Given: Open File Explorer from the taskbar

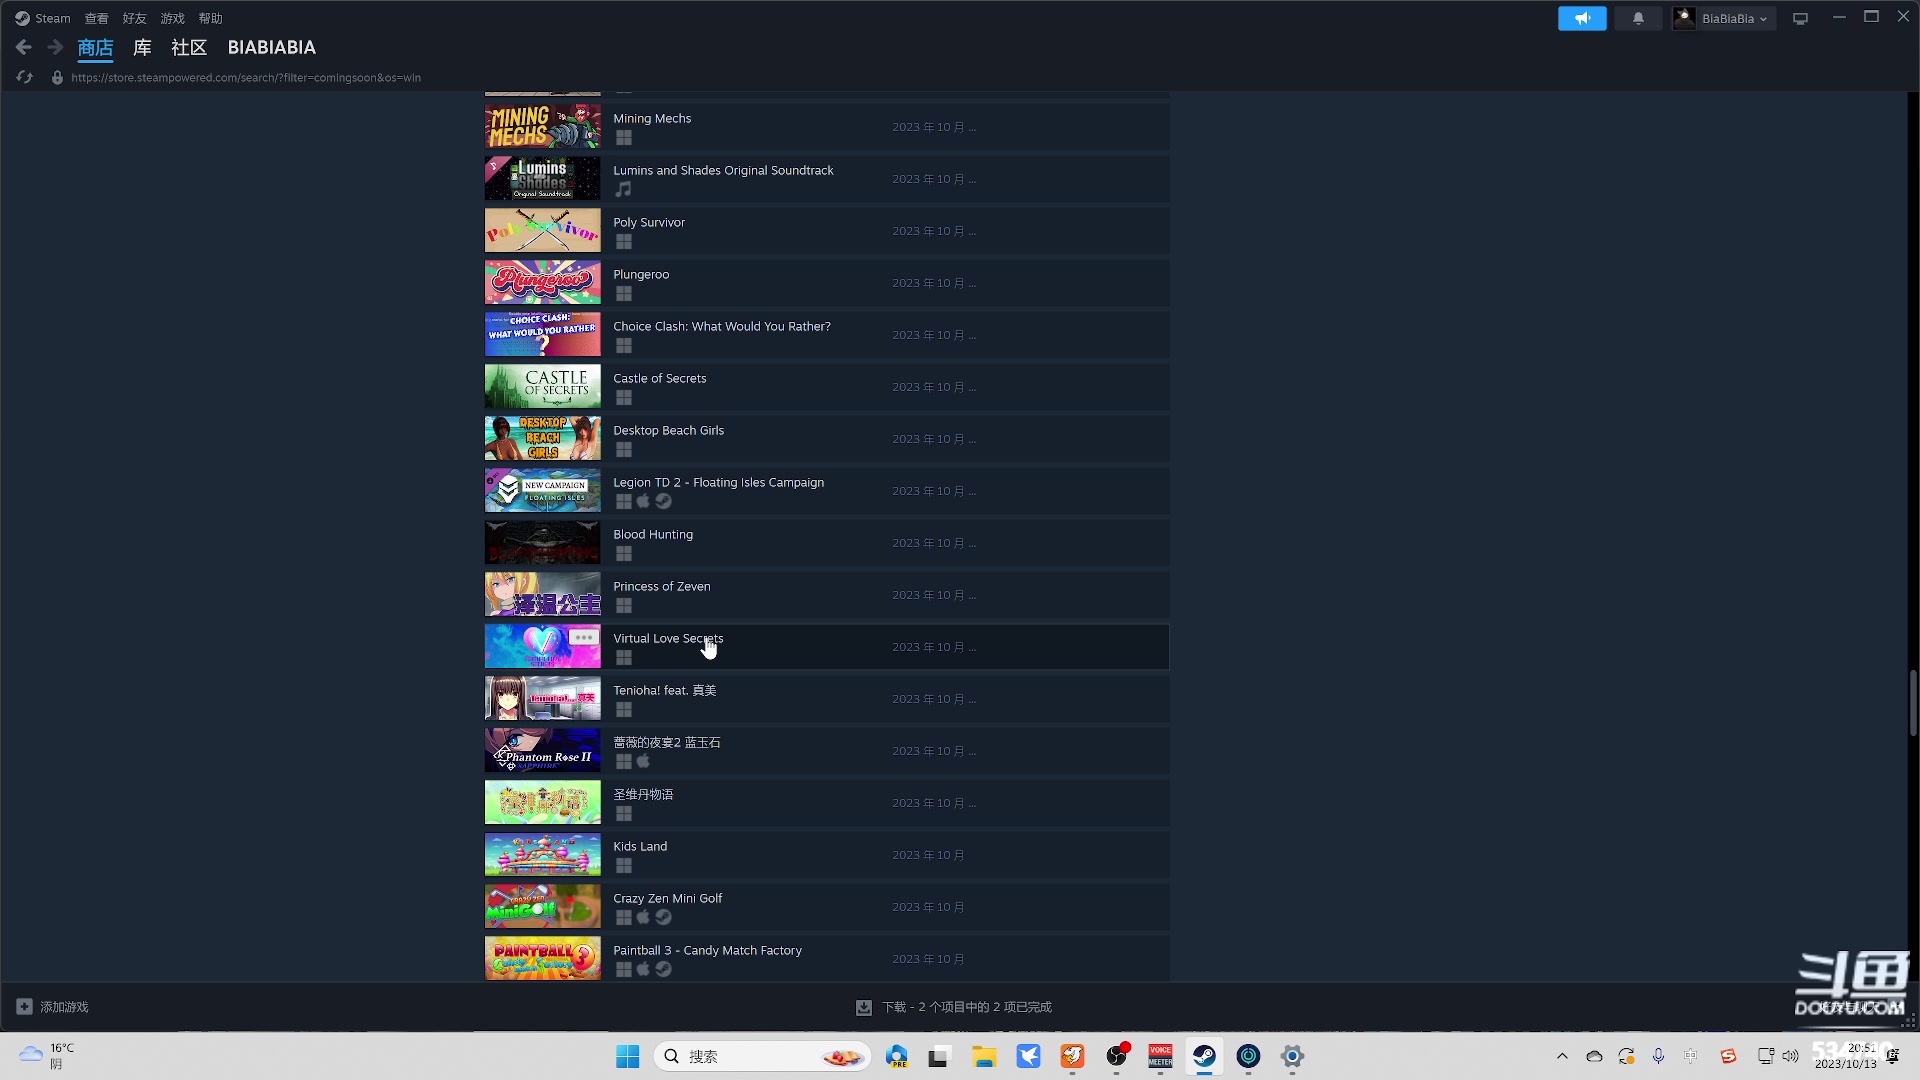Looking at the screenshot, I should (x=984, y=1056).
